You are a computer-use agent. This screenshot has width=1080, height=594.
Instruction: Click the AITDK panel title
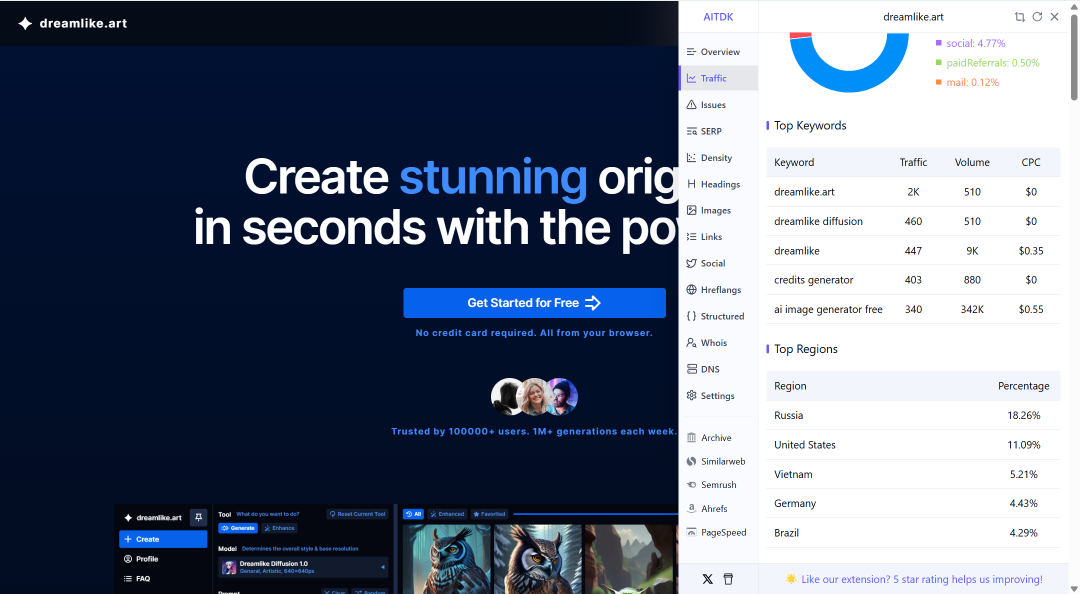(x=718, y=17)
